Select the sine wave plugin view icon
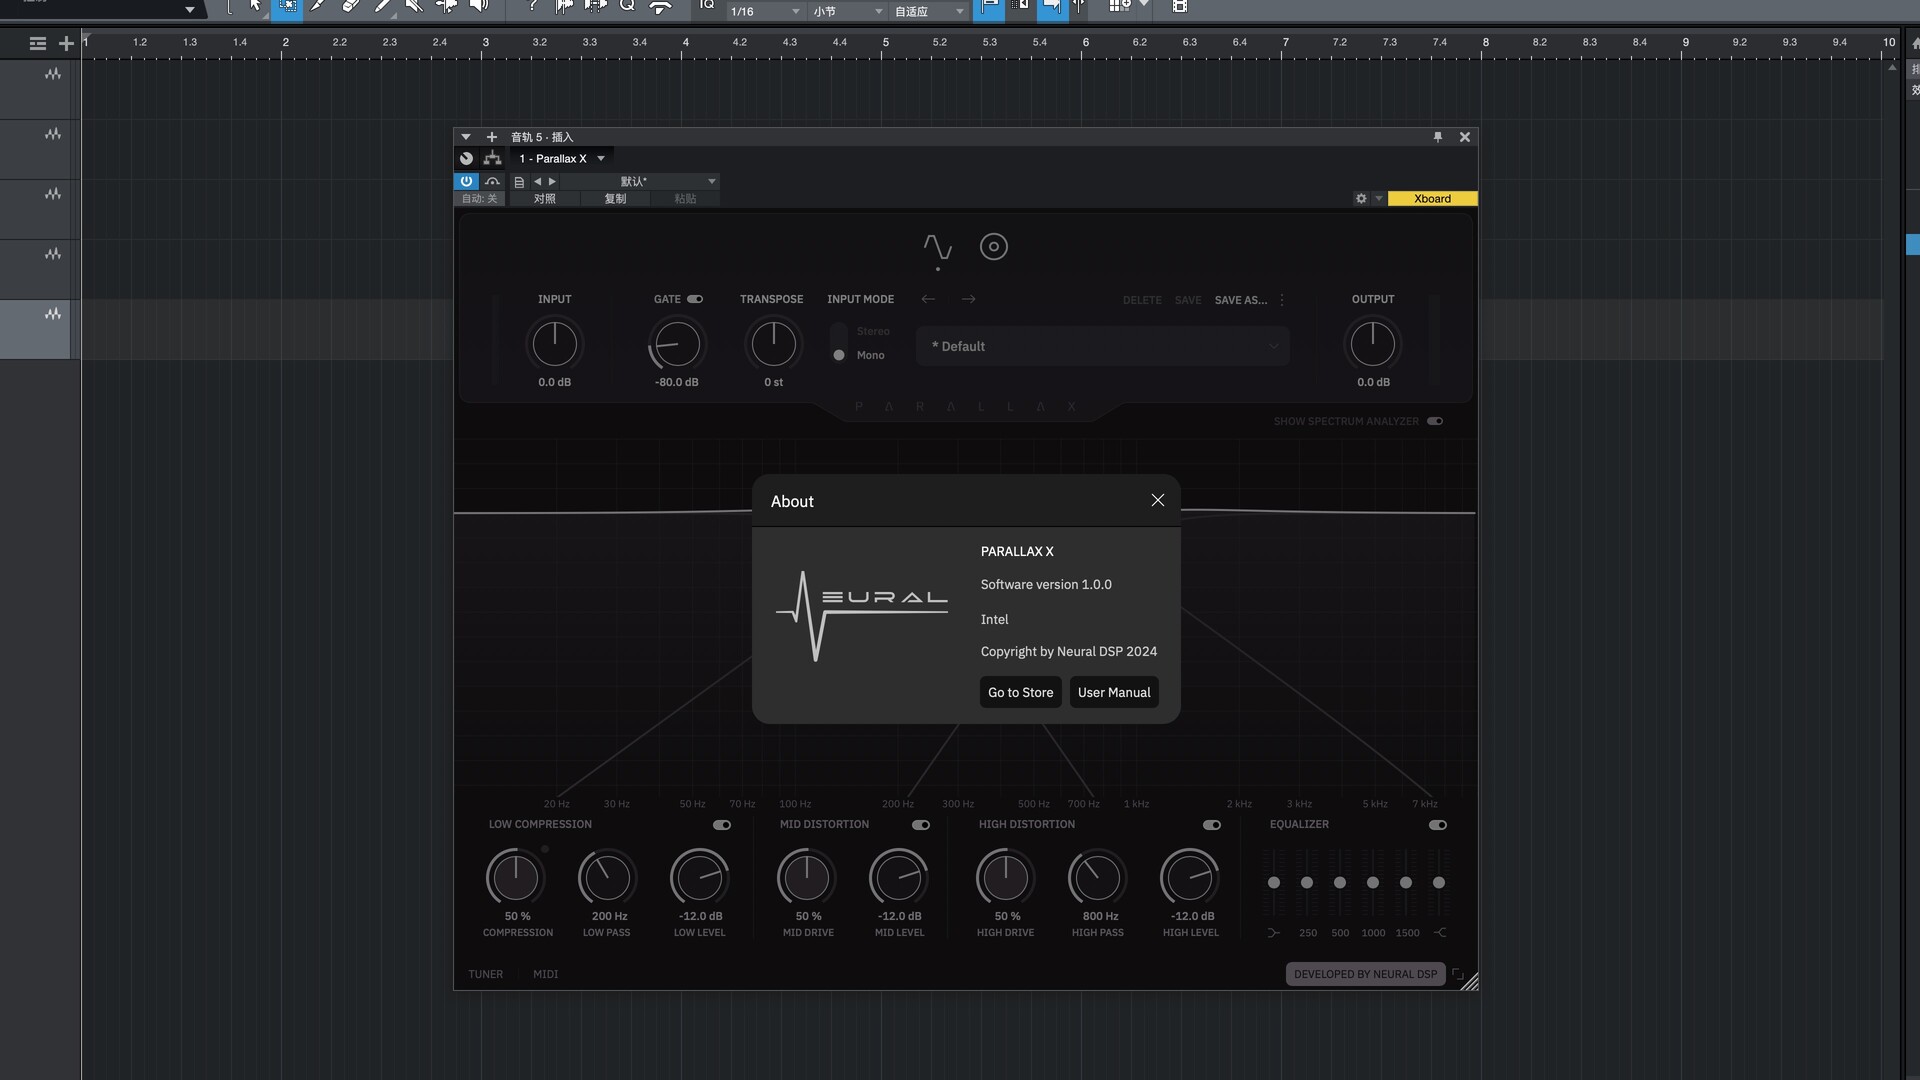 (937, 247)
